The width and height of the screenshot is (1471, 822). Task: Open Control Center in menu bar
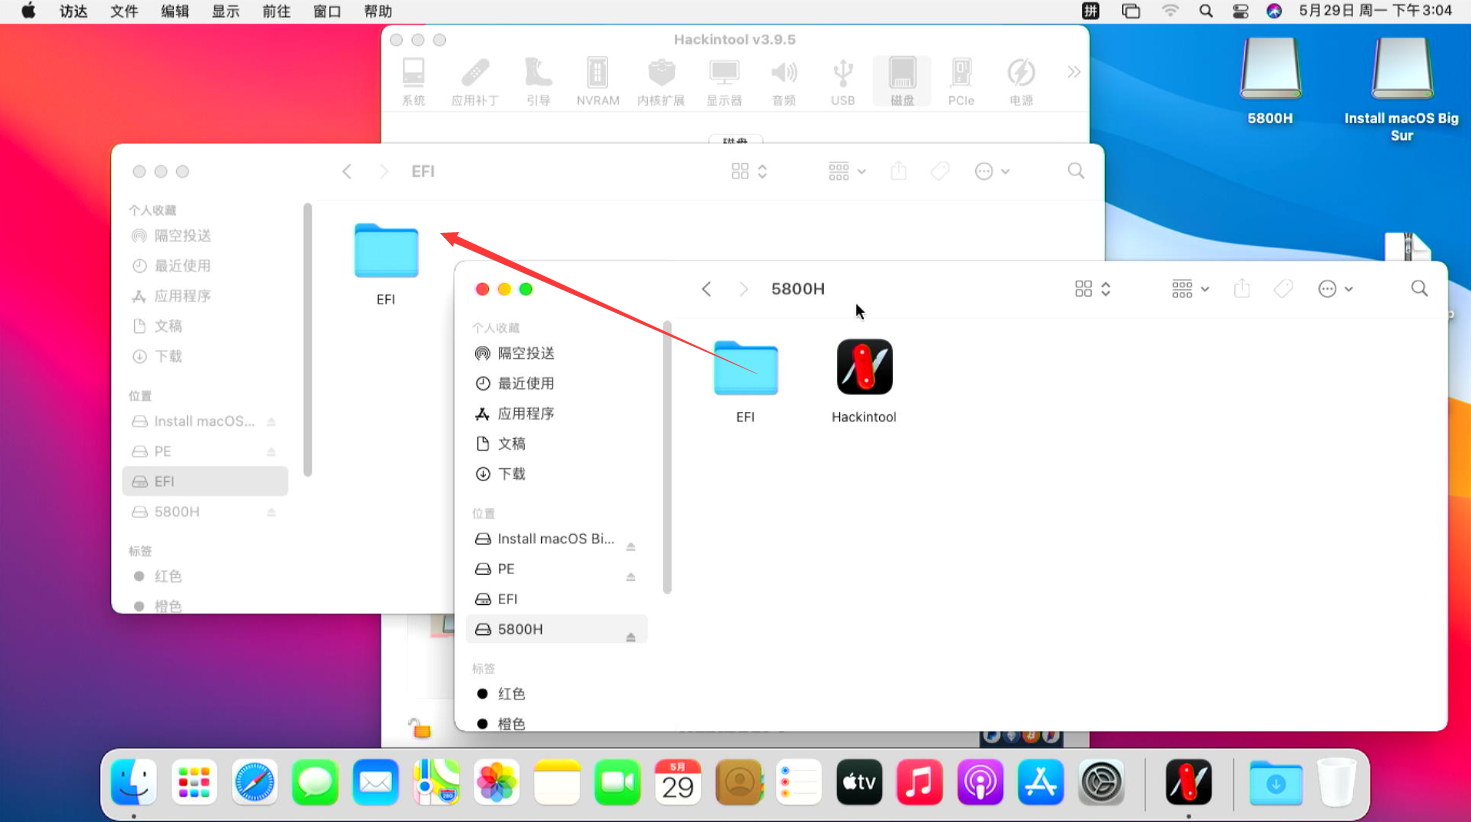1240,11
